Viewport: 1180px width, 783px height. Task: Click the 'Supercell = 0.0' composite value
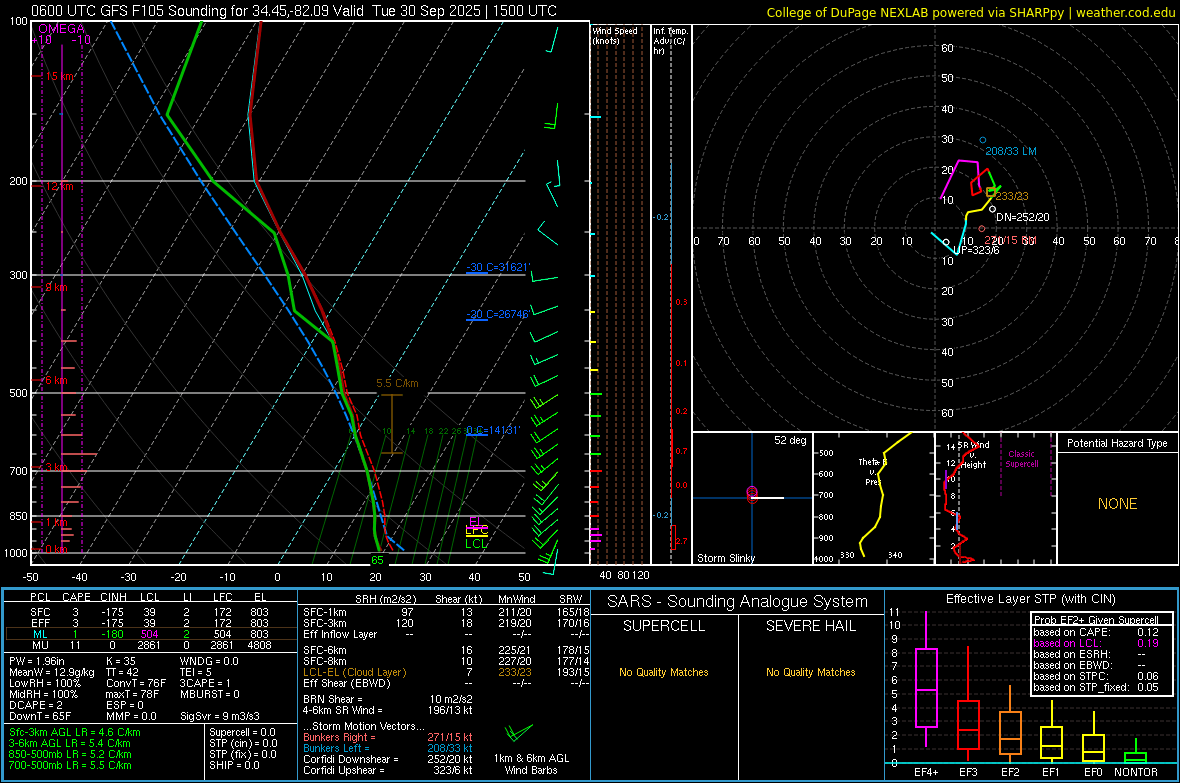pyautogui.click(x=242, y=732)
